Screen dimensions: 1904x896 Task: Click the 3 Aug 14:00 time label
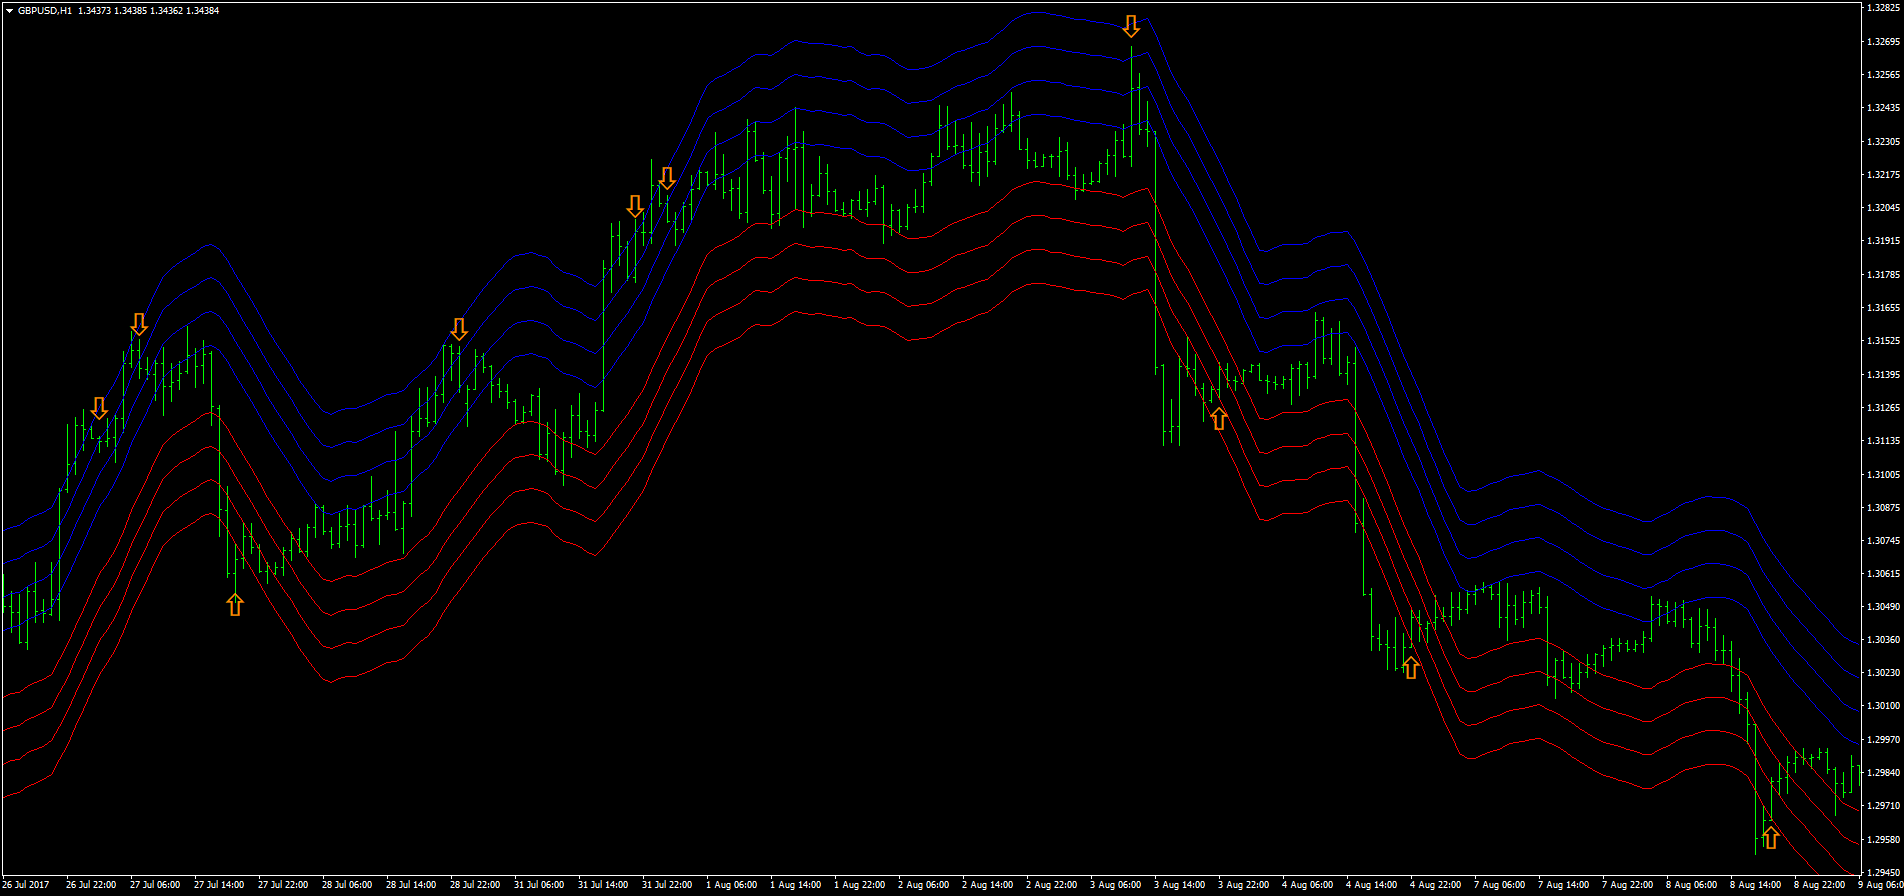(1179, 885)
